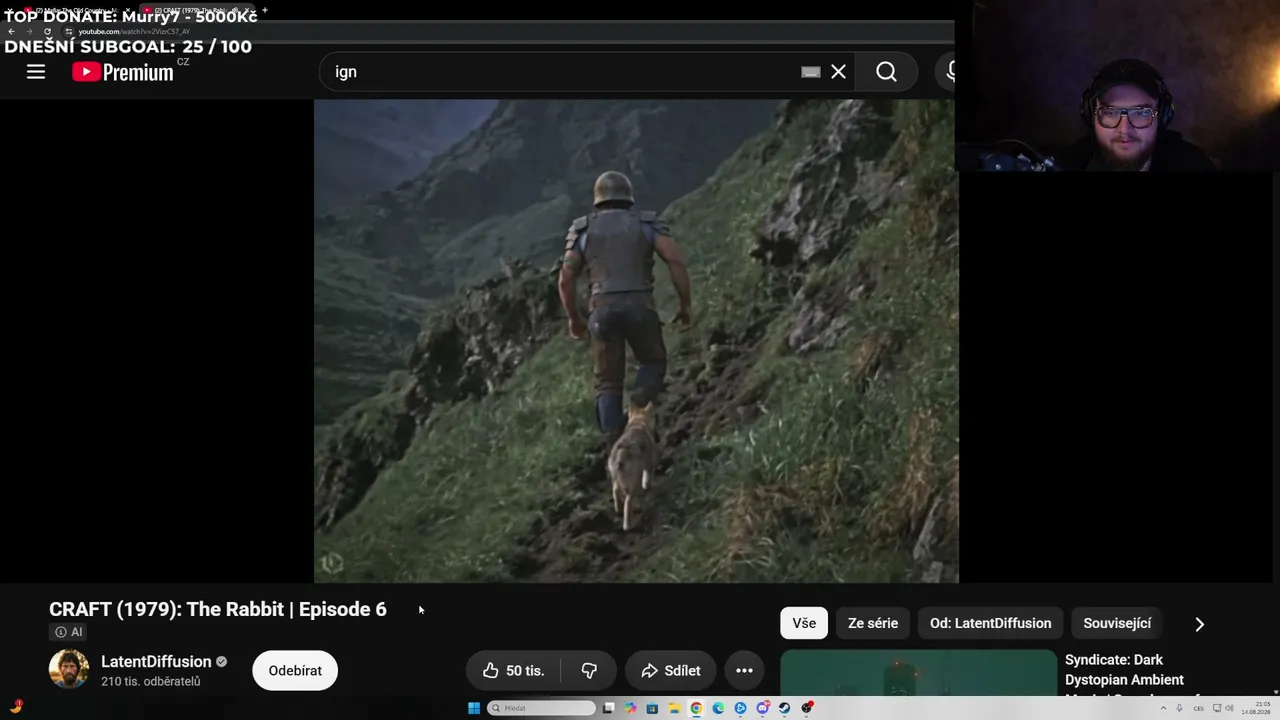Open the LatentDiffusion channel avatar
This screenshot has height=720, width=1280.
(x=69, y=670)
